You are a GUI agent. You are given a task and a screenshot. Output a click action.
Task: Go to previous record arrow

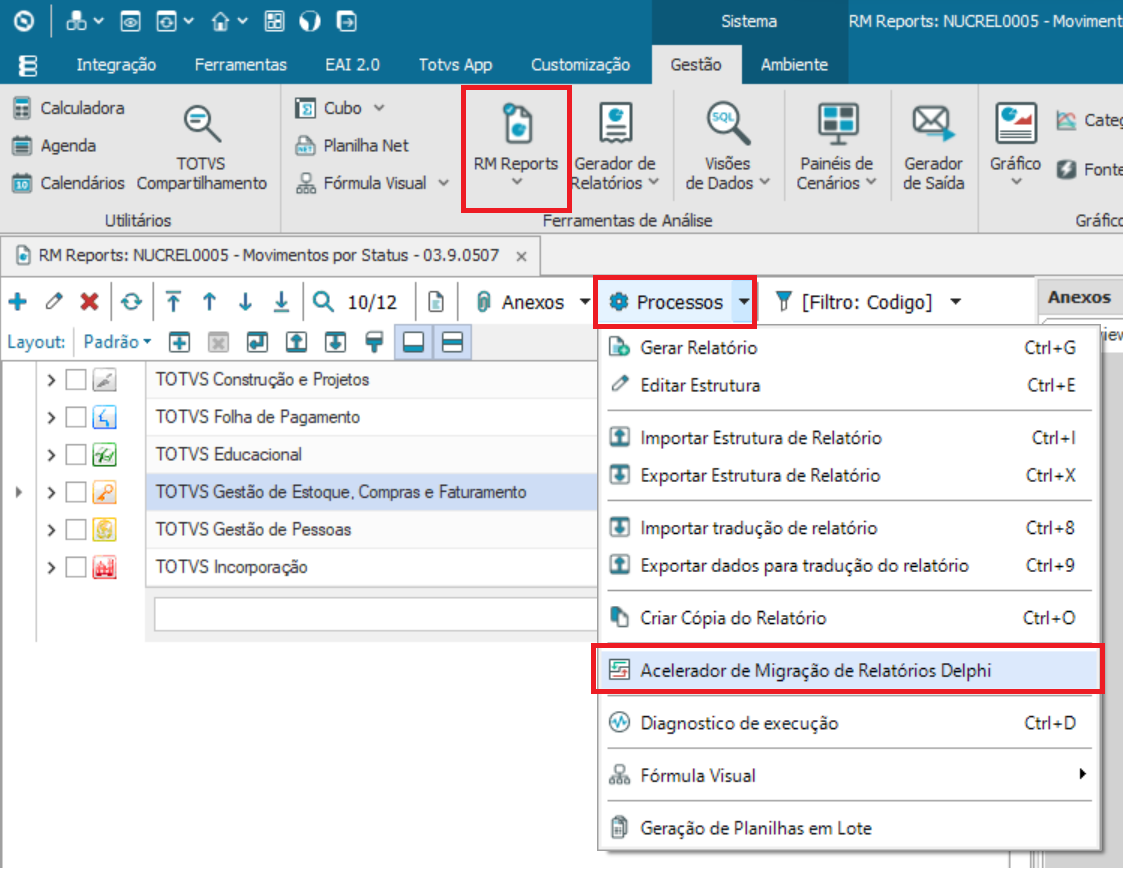coord(209,301)
